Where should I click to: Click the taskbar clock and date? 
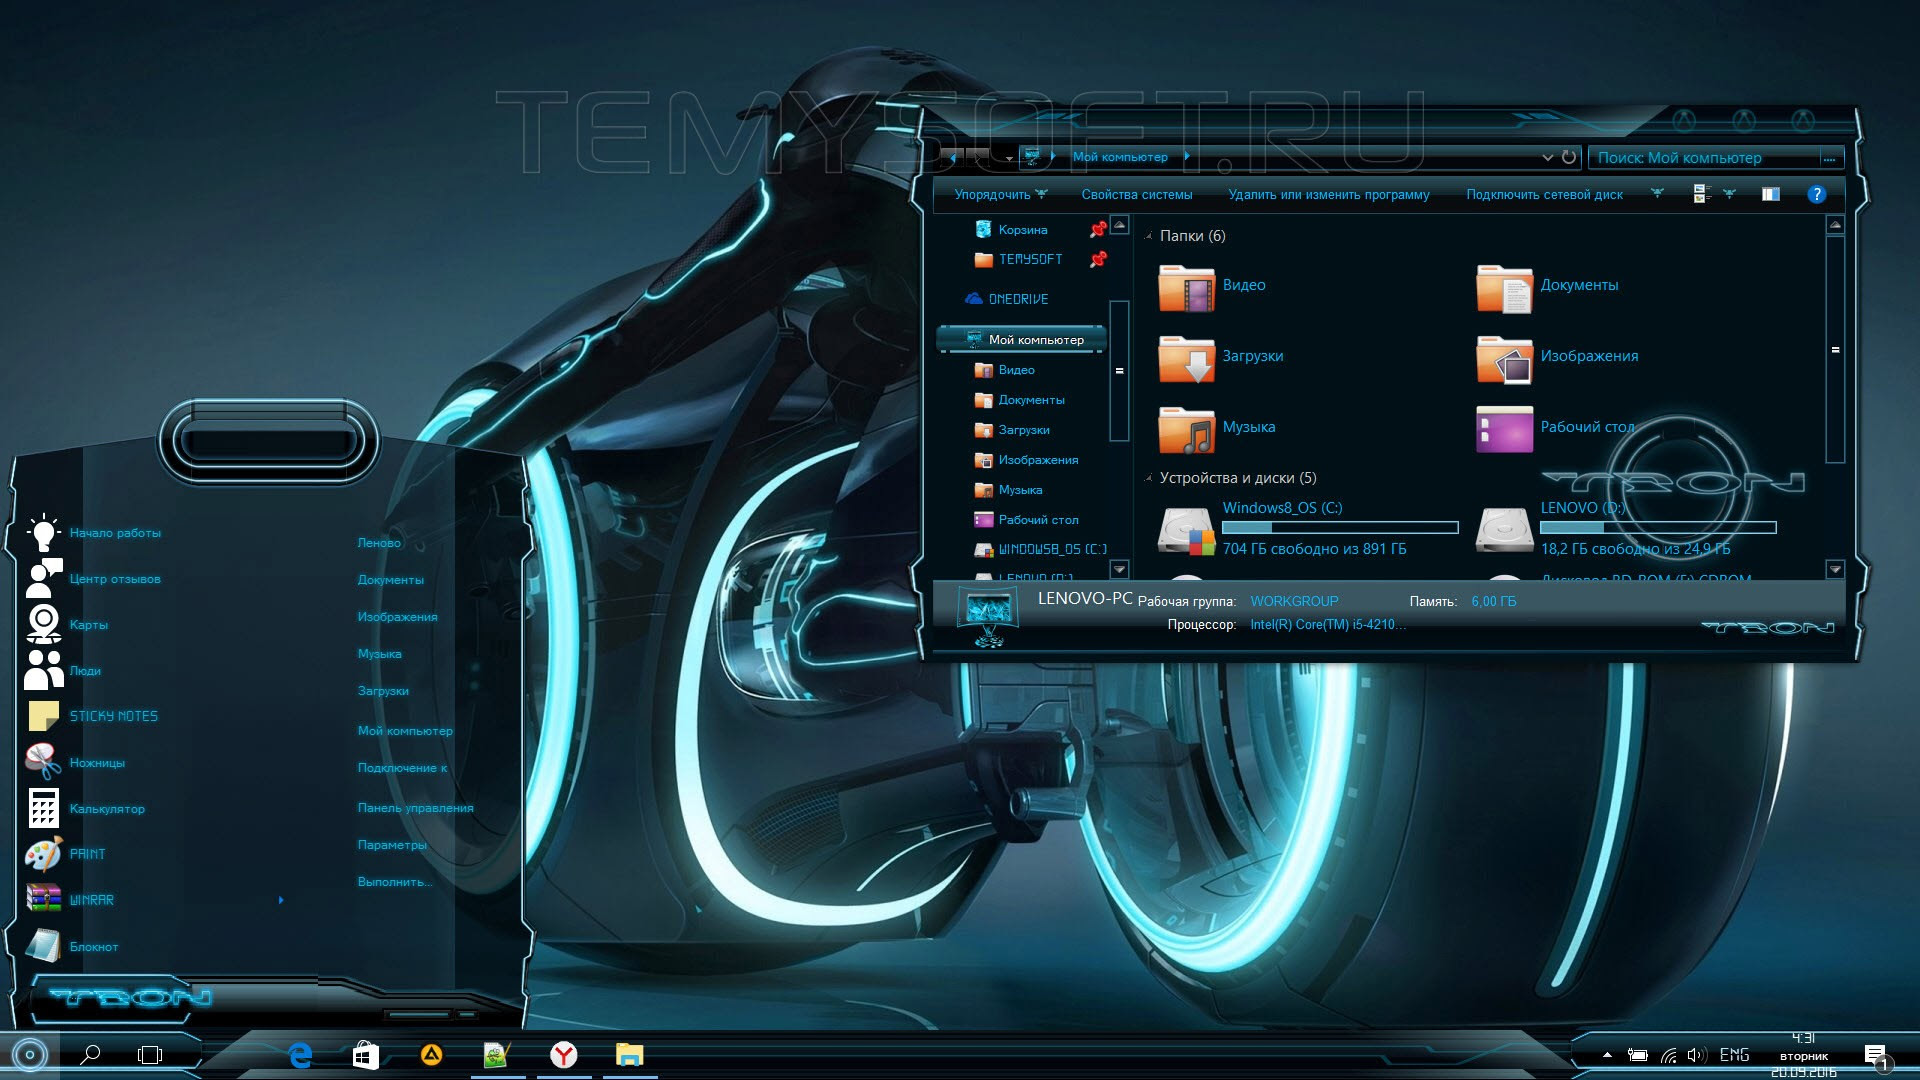pyautogui.click(x=1803, y=1055)
